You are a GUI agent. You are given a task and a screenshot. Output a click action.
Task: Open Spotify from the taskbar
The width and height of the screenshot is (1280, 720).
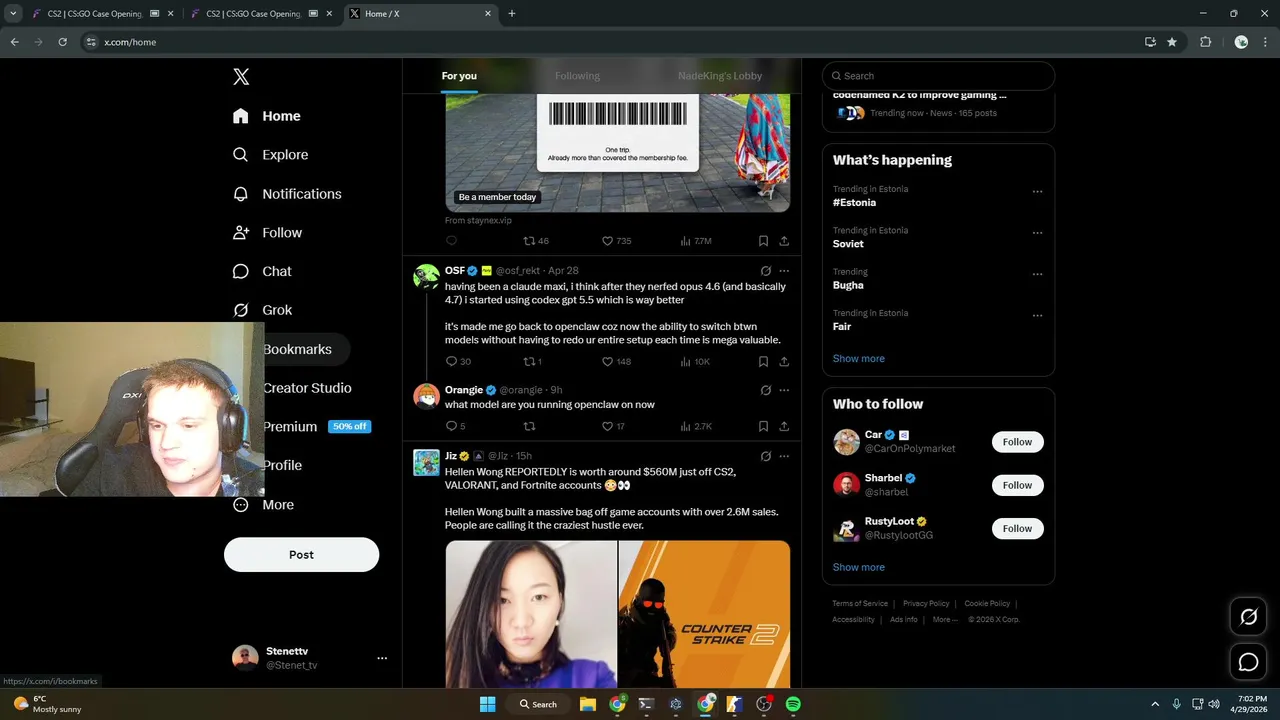(x=793, y=704)
